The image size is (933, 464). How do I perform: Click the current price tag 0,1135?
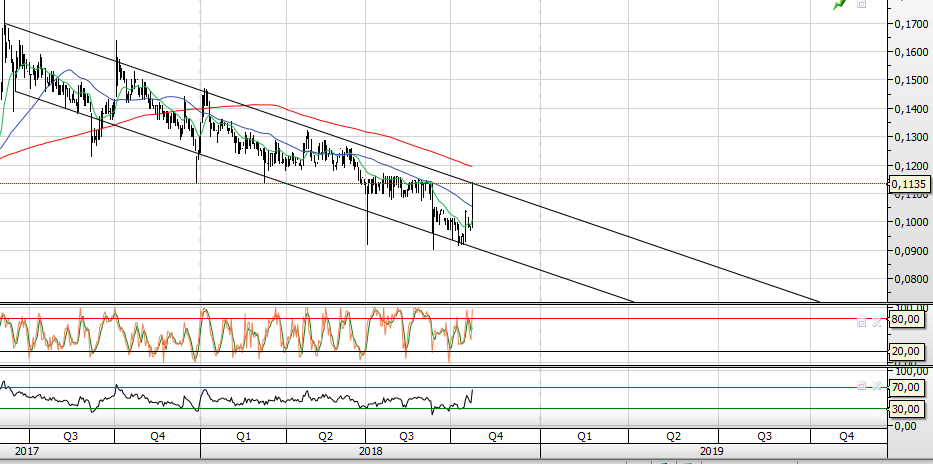point(908,183)
